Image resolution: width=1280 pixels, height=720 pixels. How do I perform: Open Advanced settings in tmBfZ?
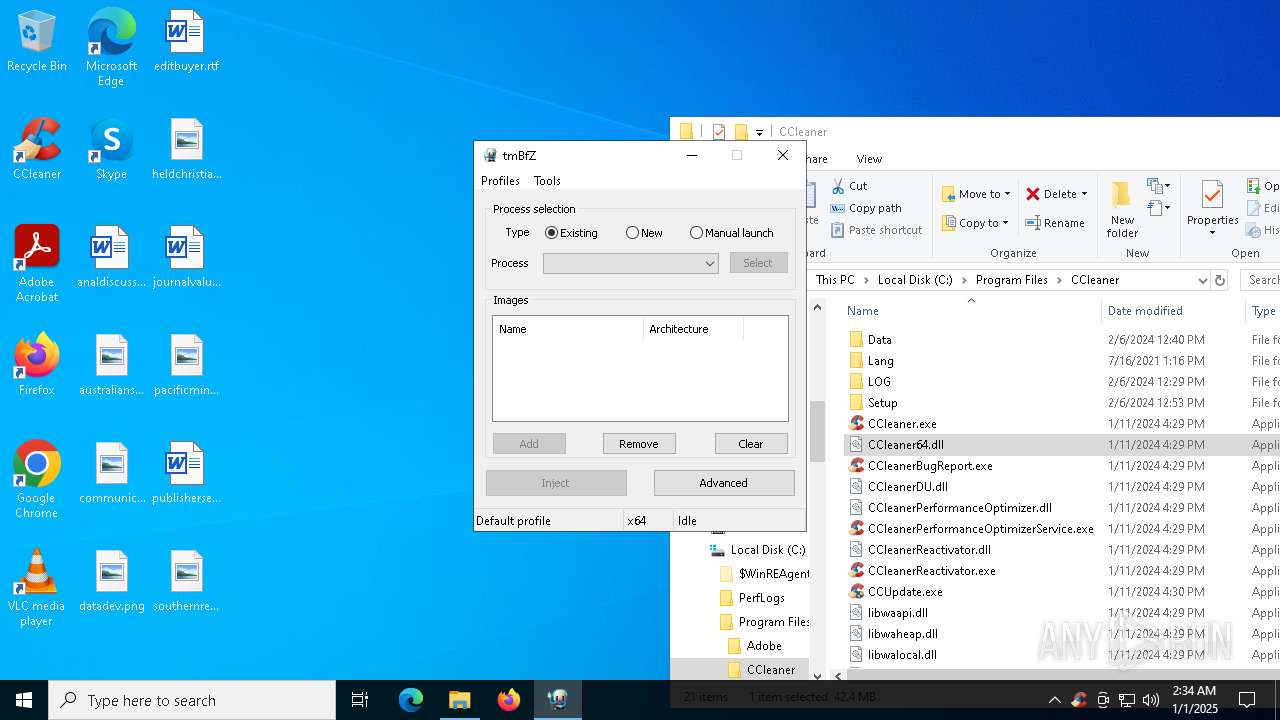coord(724,483)
